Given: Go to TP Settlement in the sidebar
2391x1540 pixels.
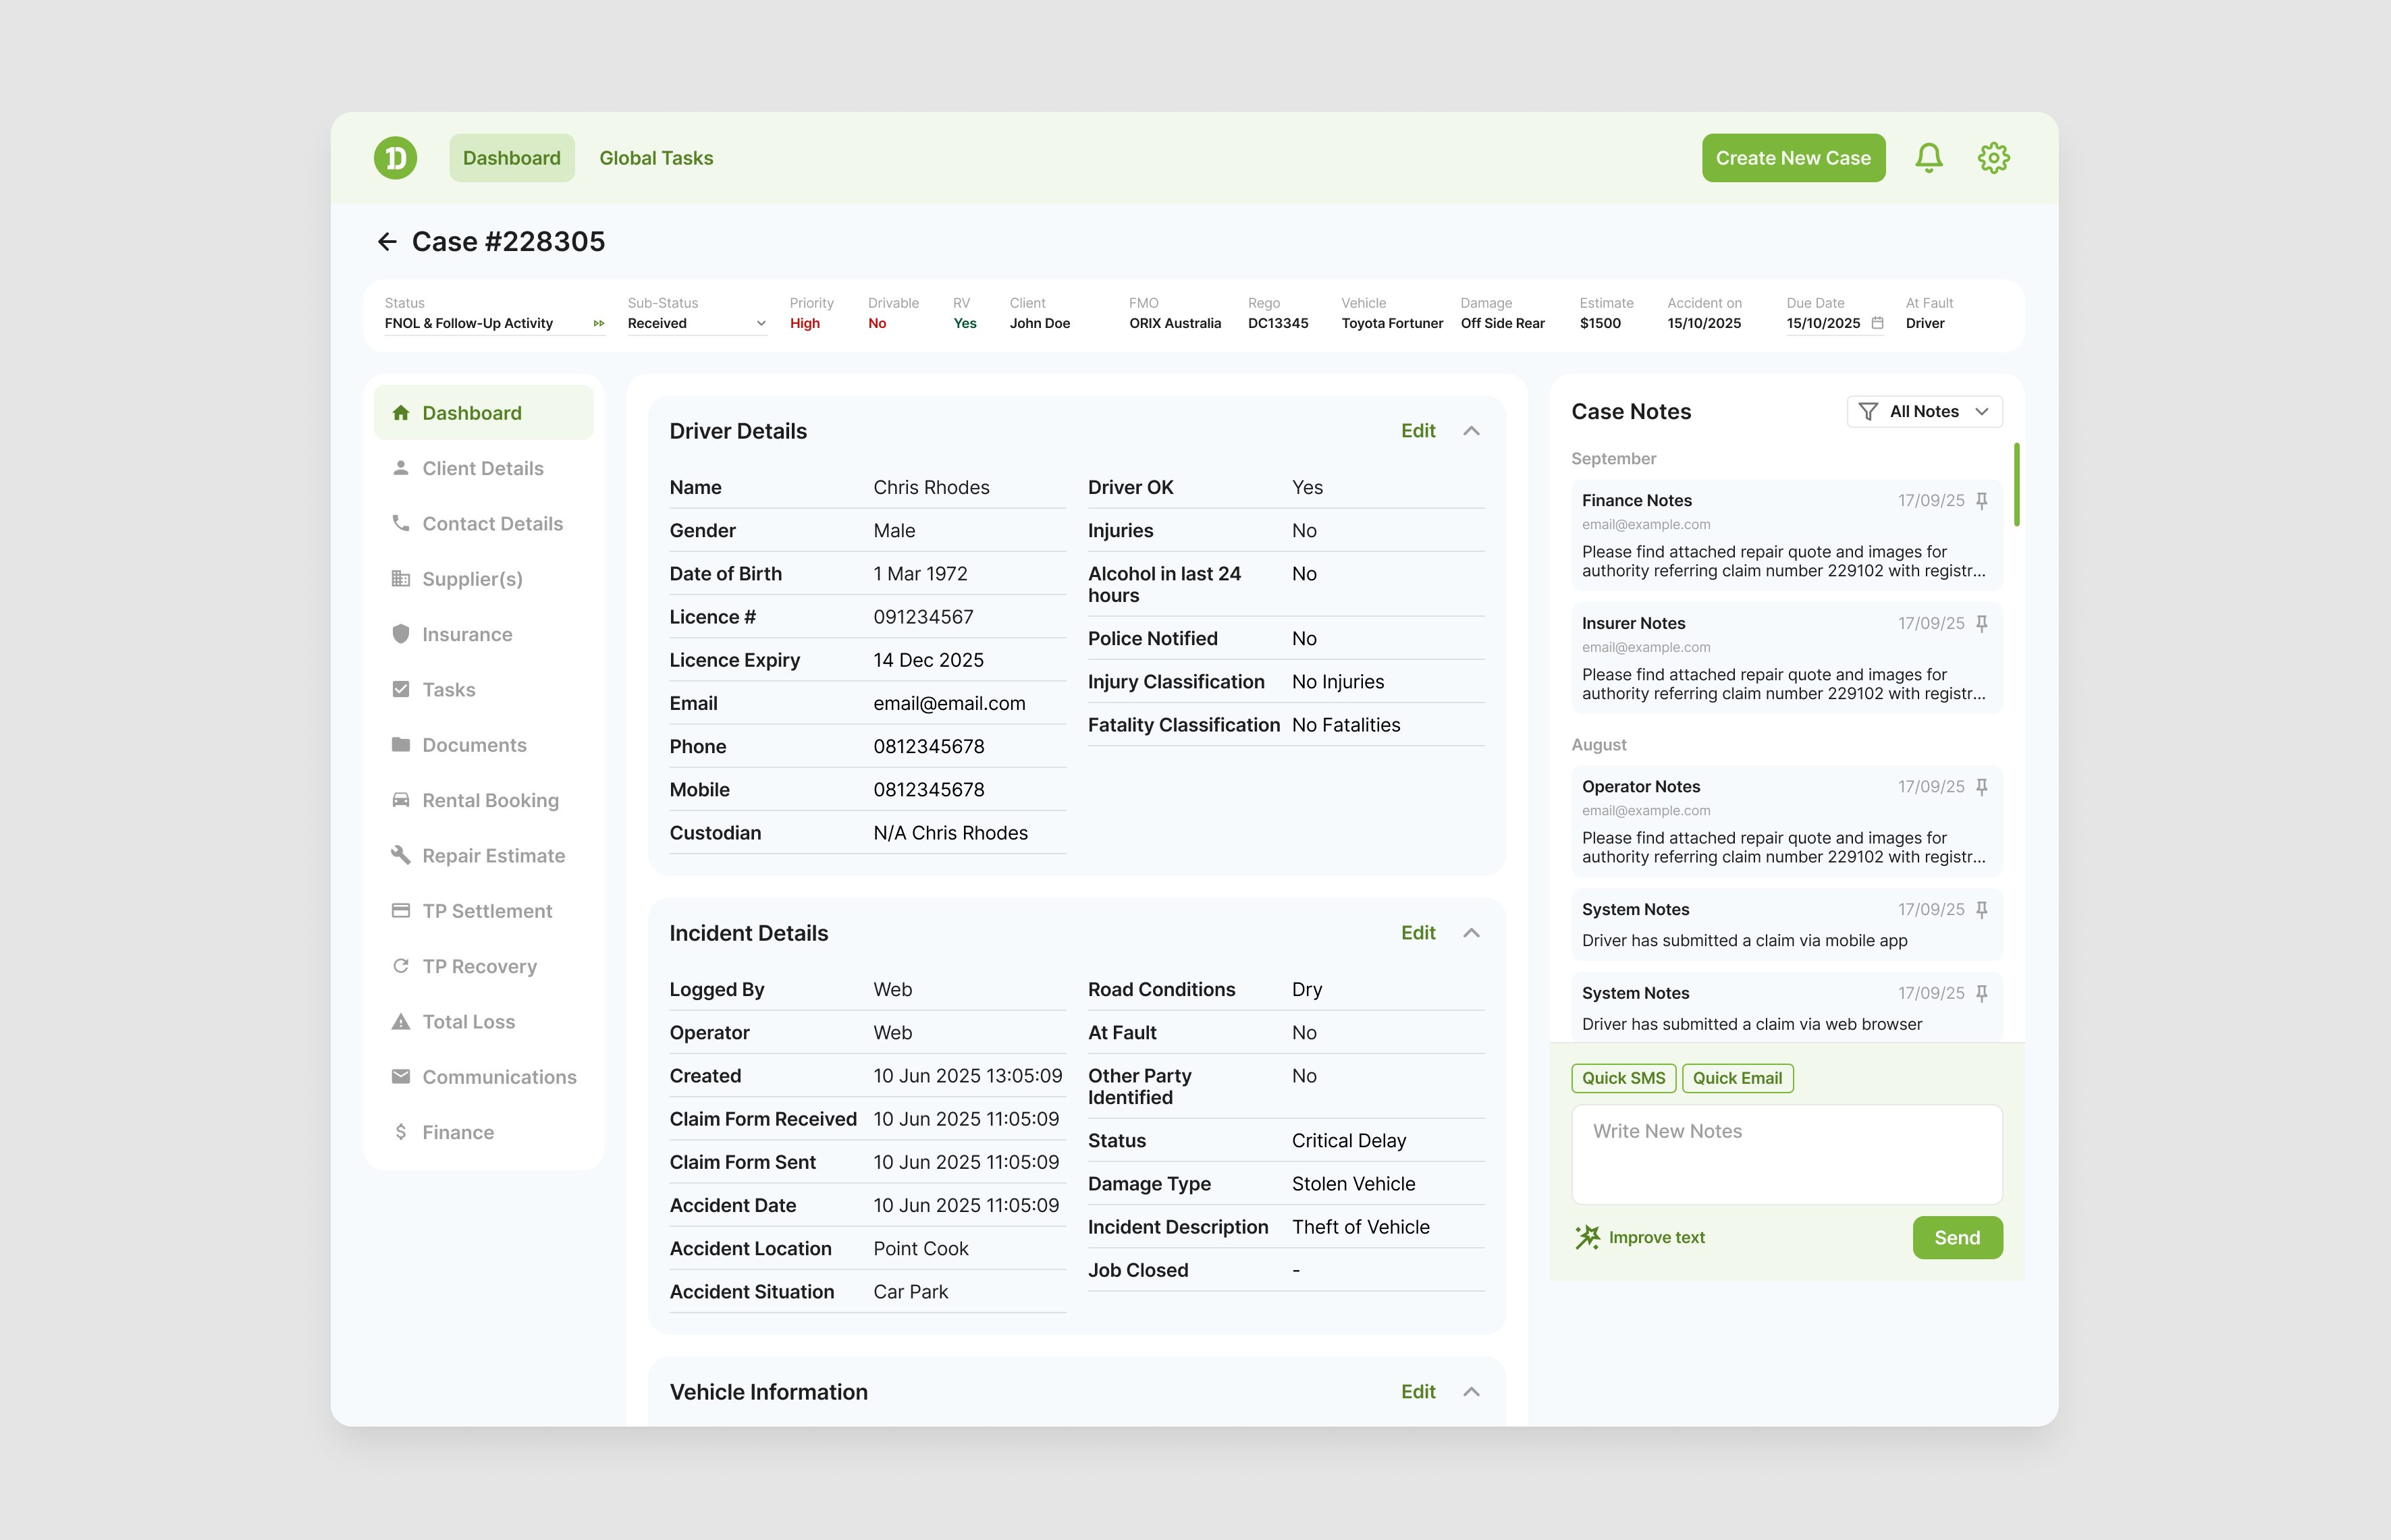Looking at the screenshot, I should tap(484, 911).
